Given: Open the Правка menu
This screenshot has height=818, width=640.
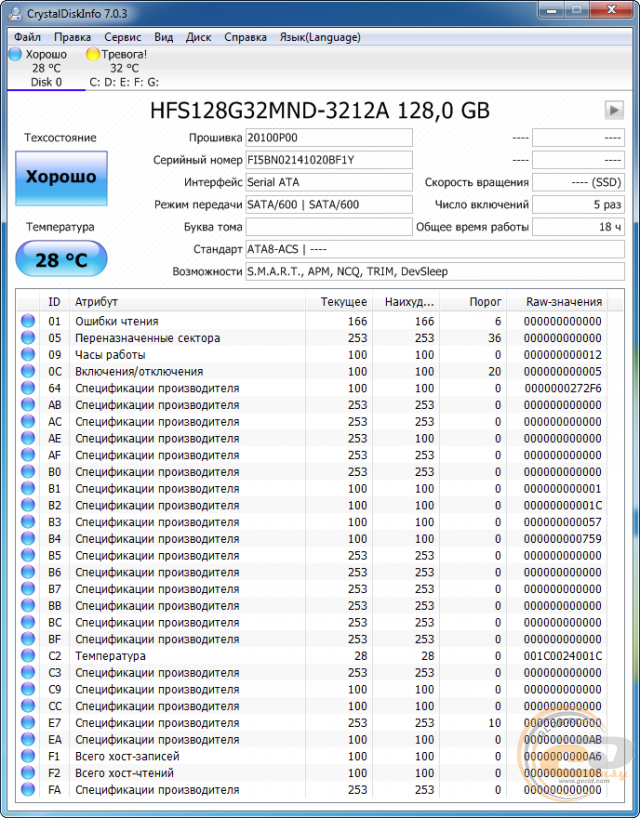Looking at the screenshot, I should [x=73, y=37].
